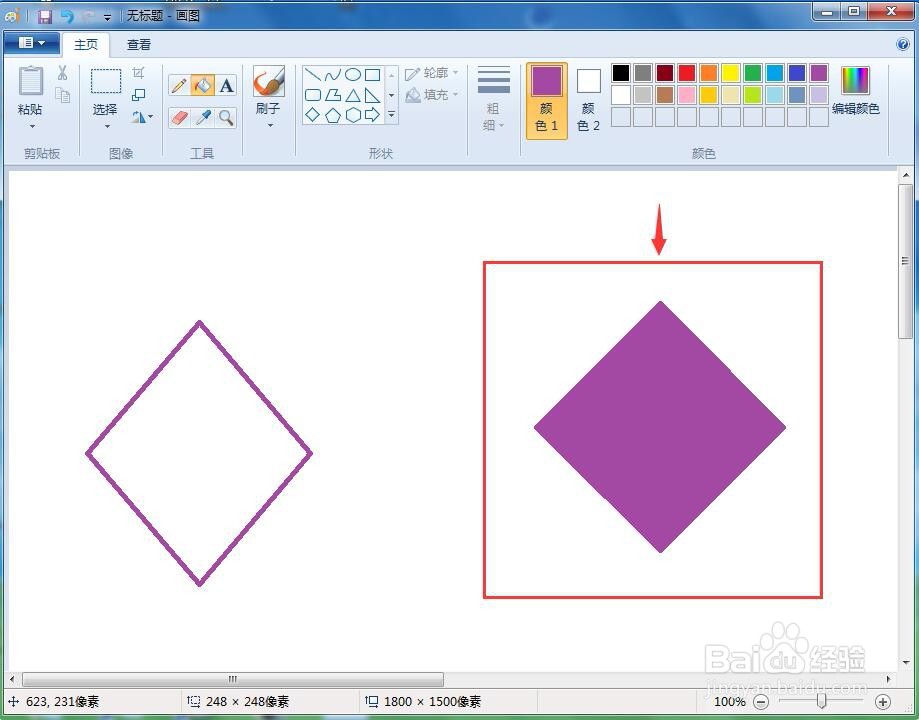The width and height of the screenshot is (919, 720).
Task: Select the Magnifier tool
Action: pos(226,118)
